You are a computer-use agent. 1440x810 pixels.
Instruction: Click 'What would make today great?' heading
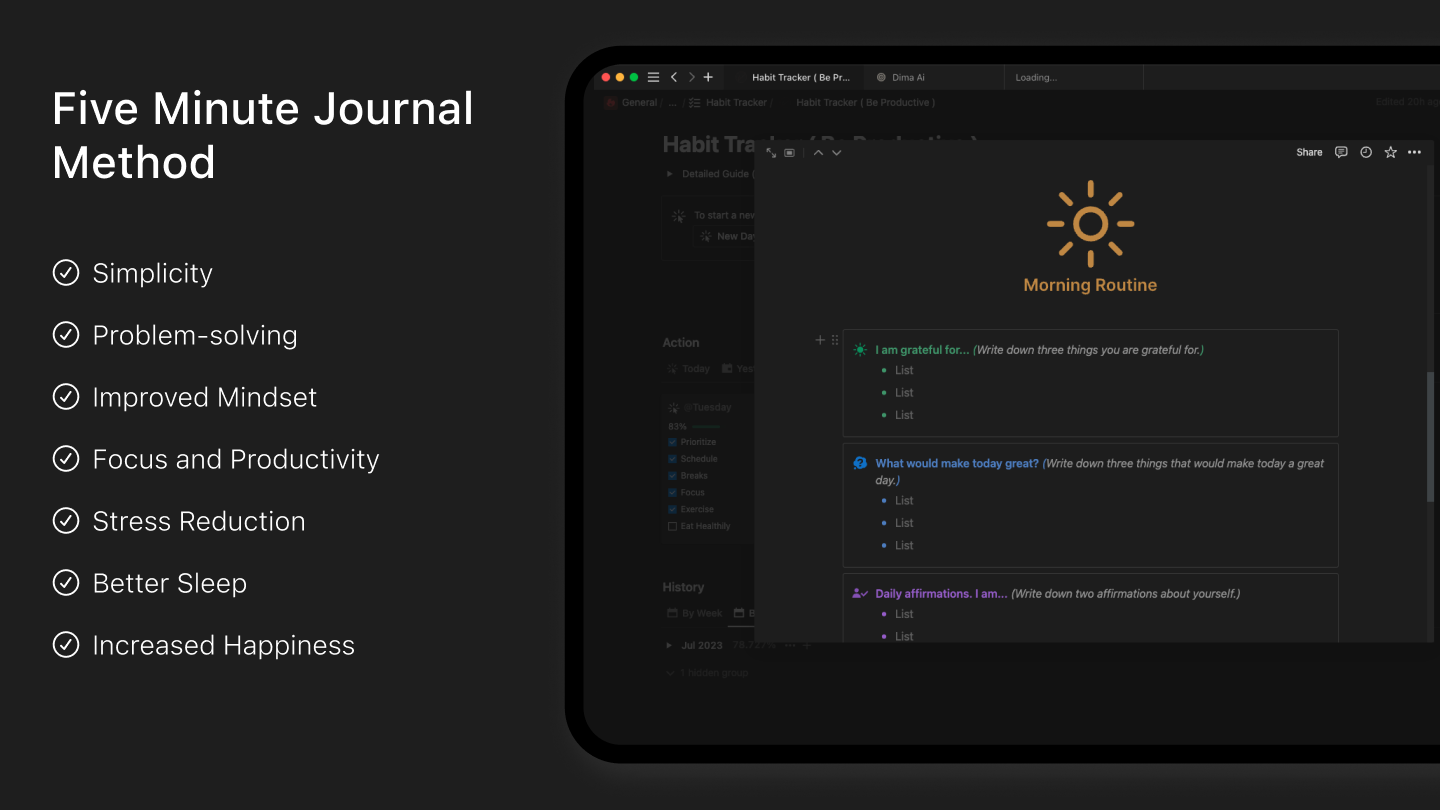point(957,463)
